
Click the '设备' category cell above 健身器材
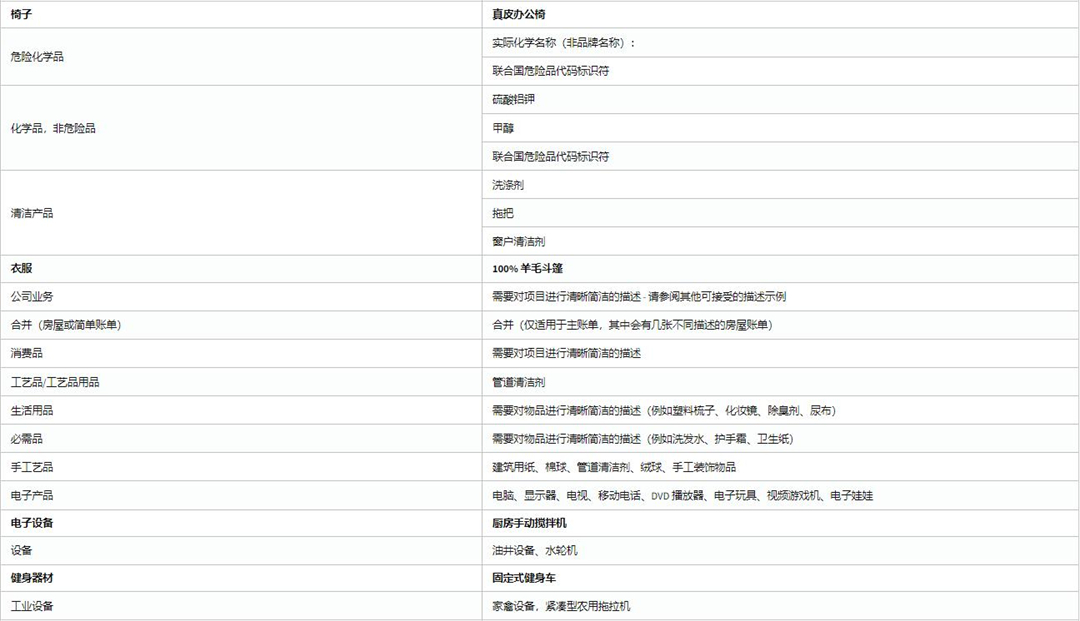click(241, 551)
